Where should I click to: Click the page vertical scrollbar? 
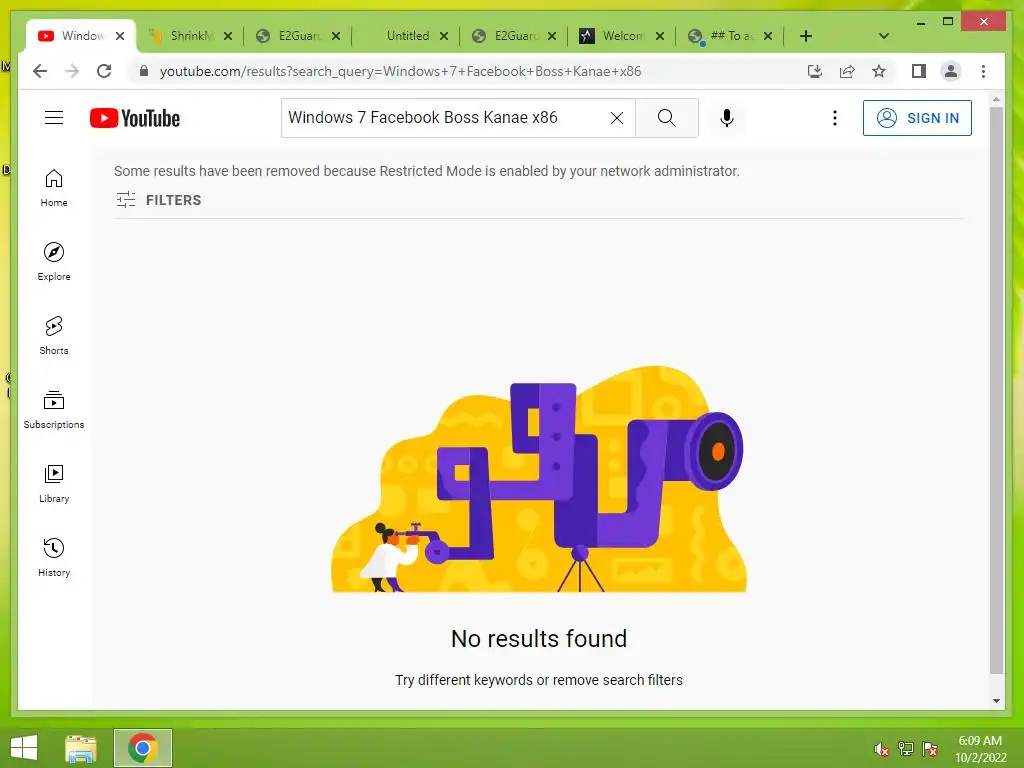pos(996,390)
